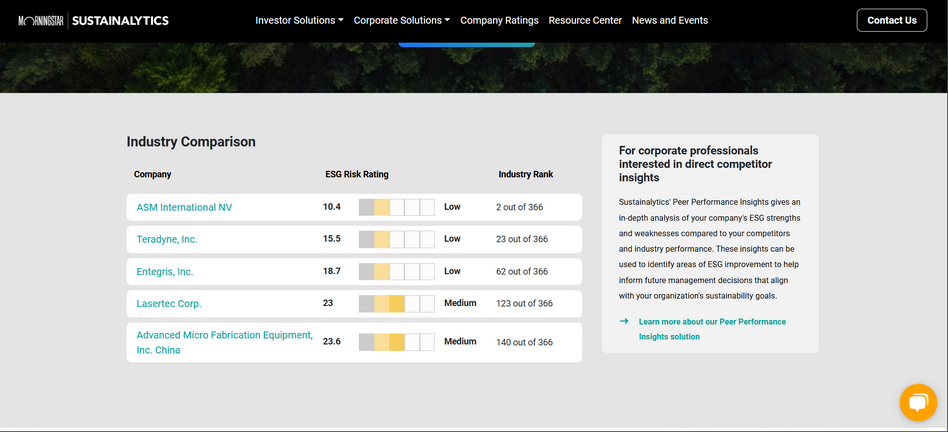The height and width of the screenshot is (432, 948).
Task: Click the Morningstar Sustainalytics logo
Action: pos(93,20)
